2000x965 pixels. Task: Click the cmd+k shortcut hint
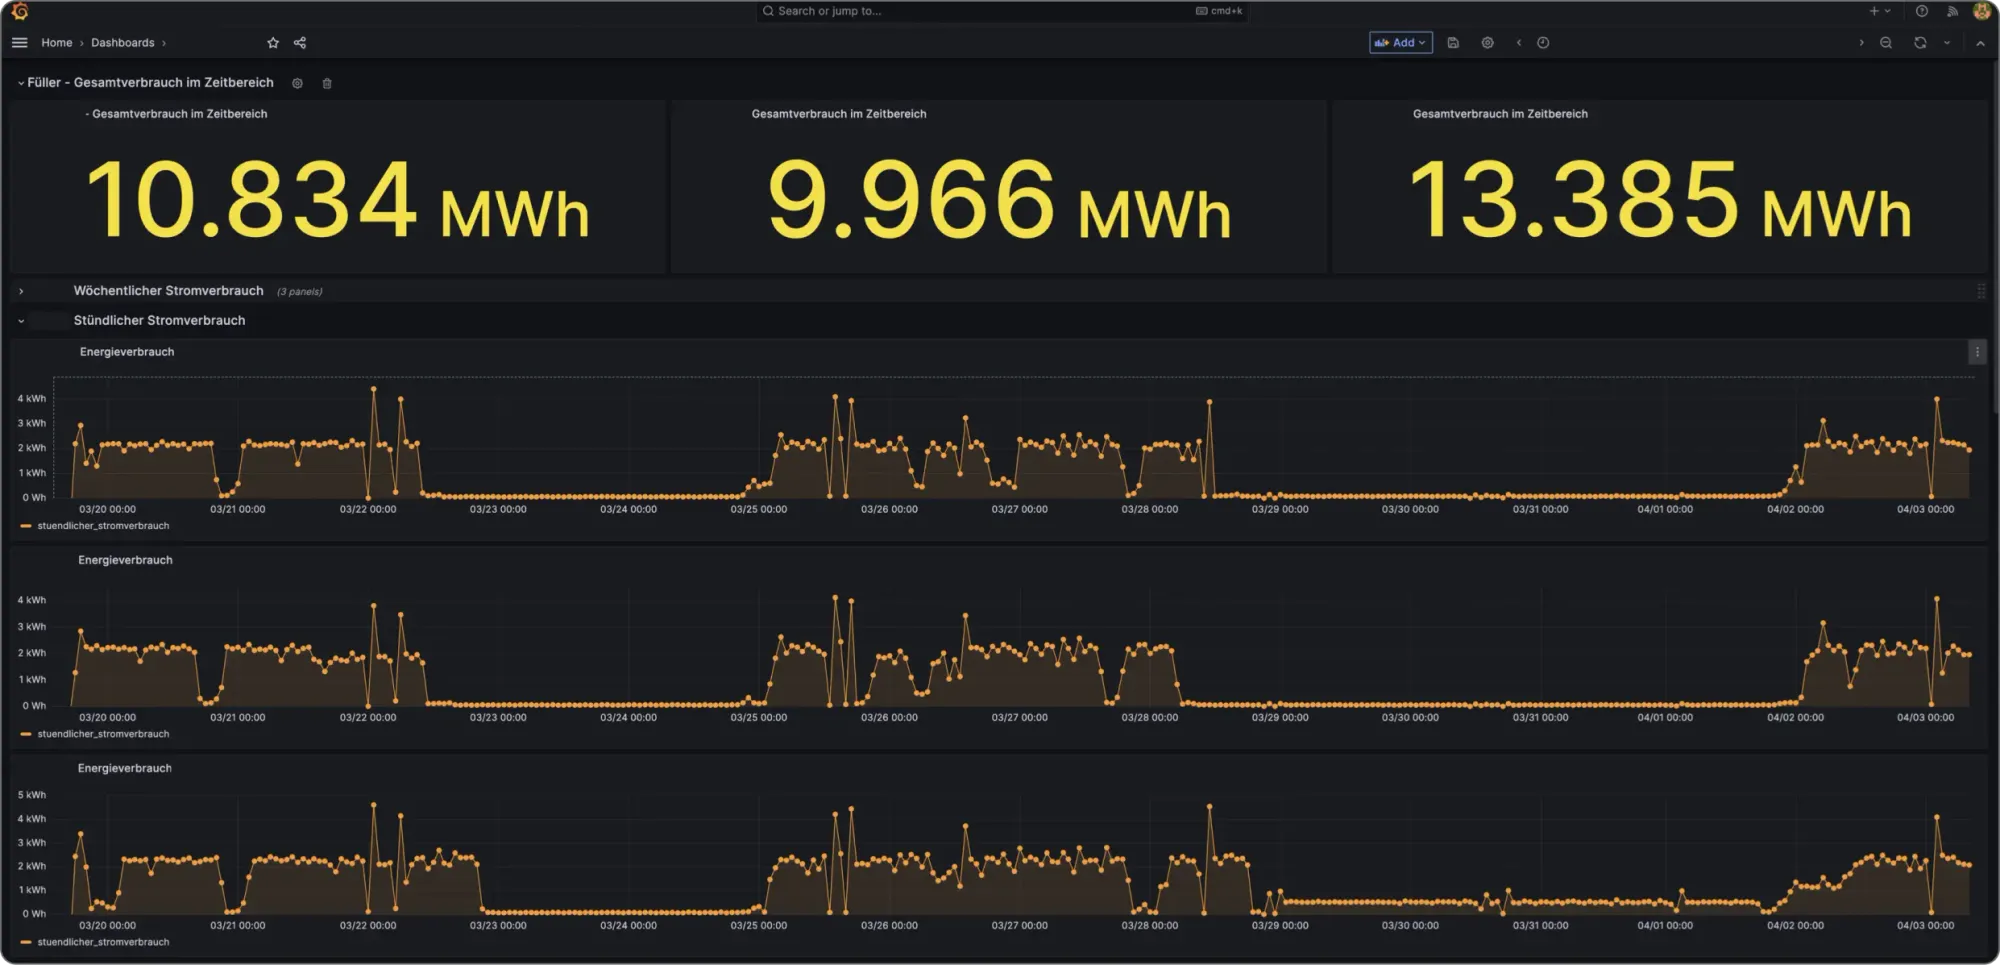[x=1219, y=11]
